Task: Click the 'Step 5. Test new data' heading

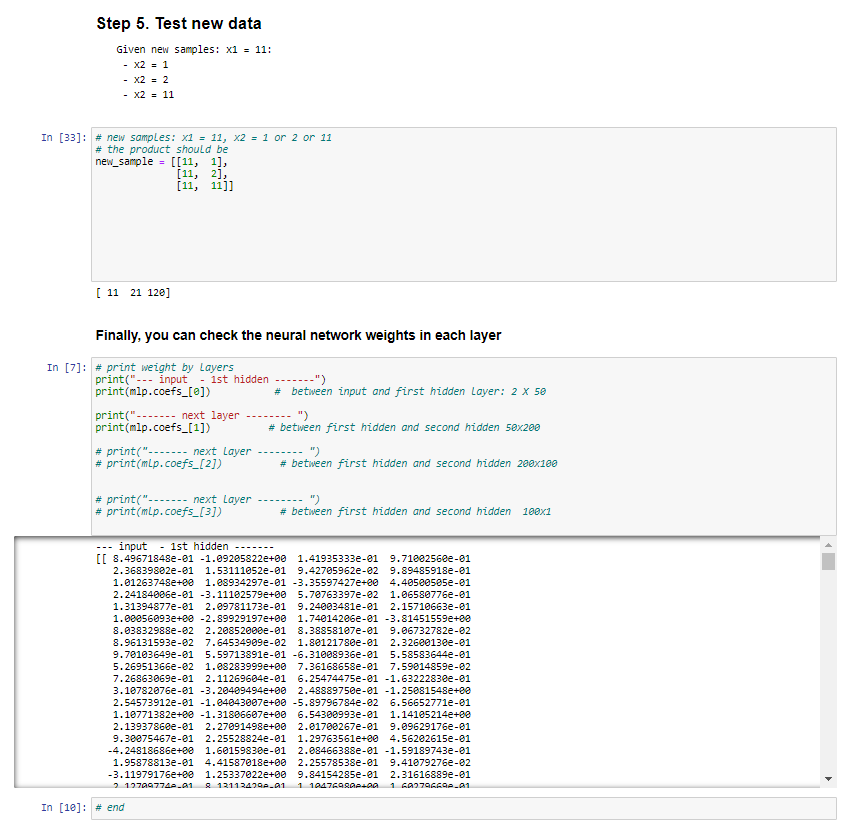Action: pyautogui.click(x=179, y=23)
